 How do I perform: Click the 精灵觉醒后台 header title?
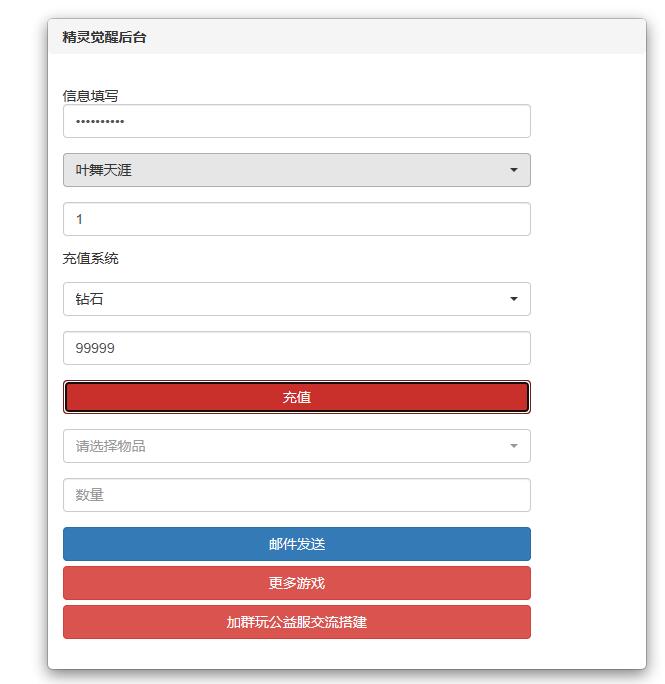tap(104, 37)
